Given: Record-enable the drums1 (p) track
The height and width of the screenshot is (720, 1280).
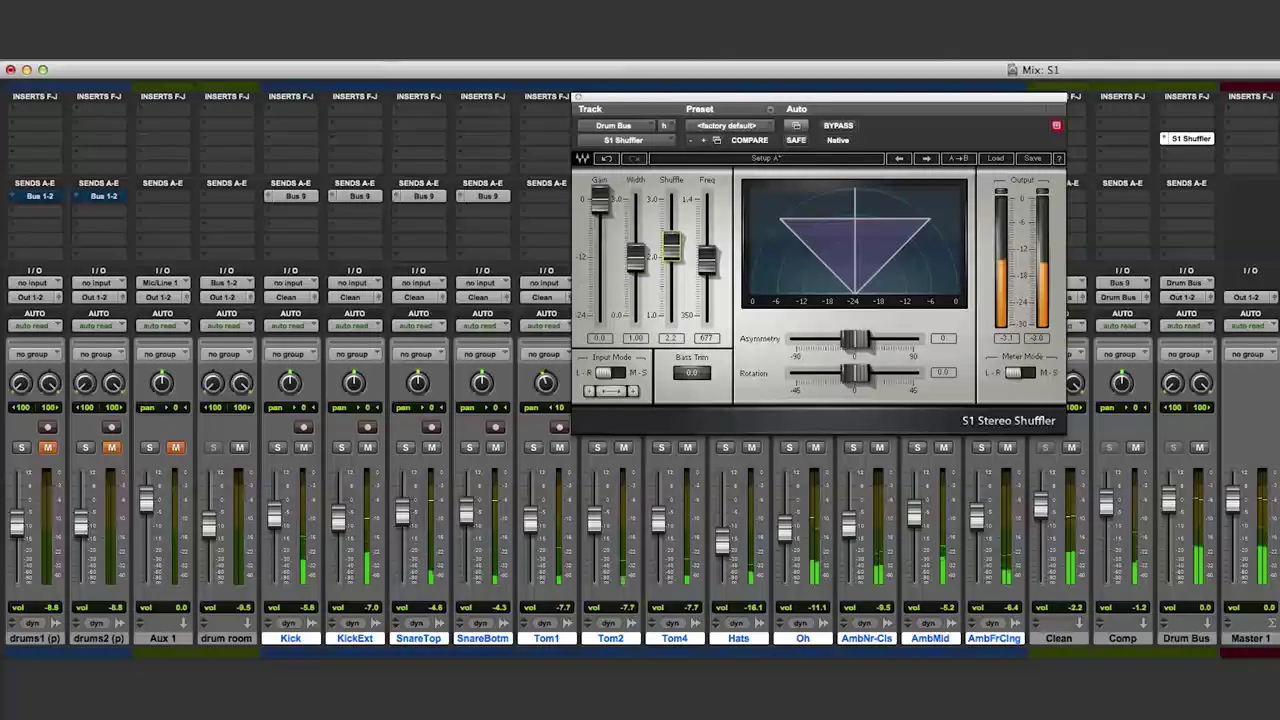Looking at the screenshot, I should coord(47,428).
